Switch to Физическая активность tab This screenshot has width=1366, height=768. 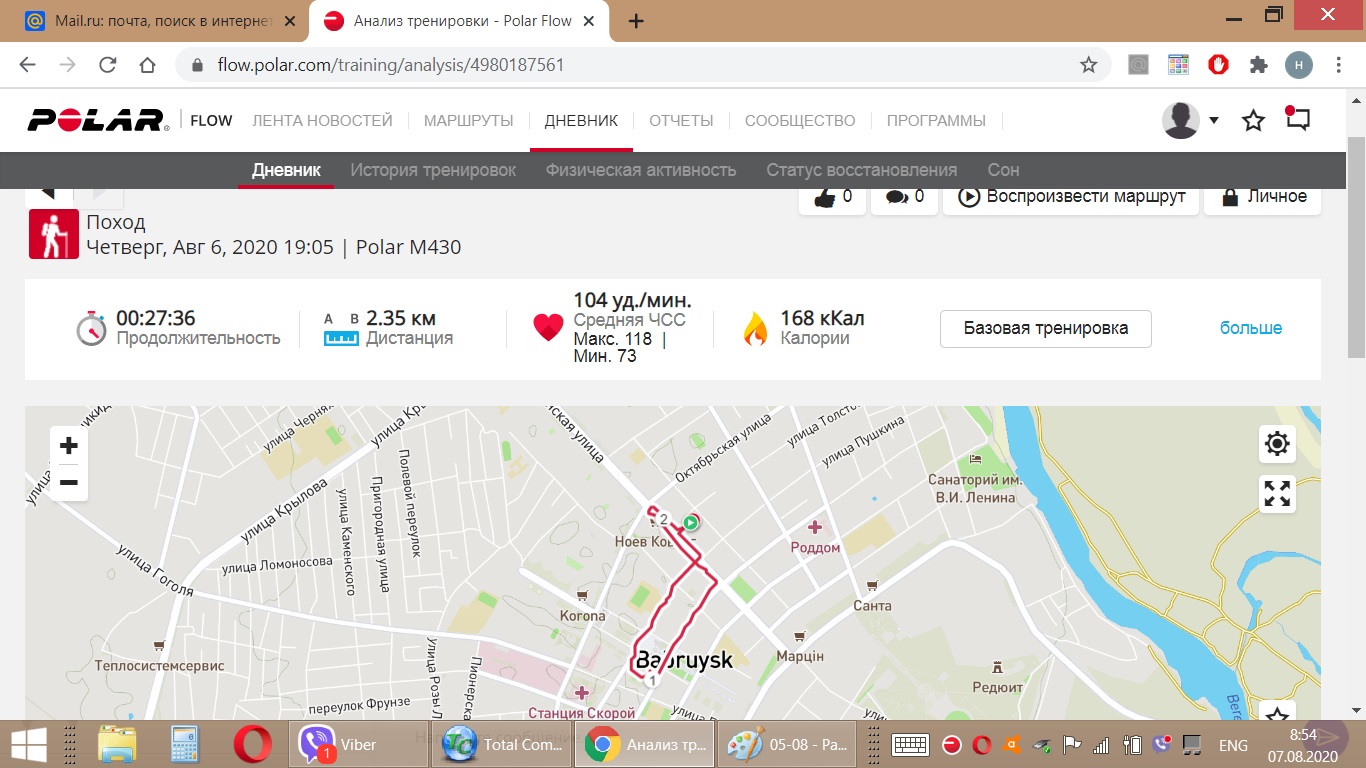tap(641, 170)
